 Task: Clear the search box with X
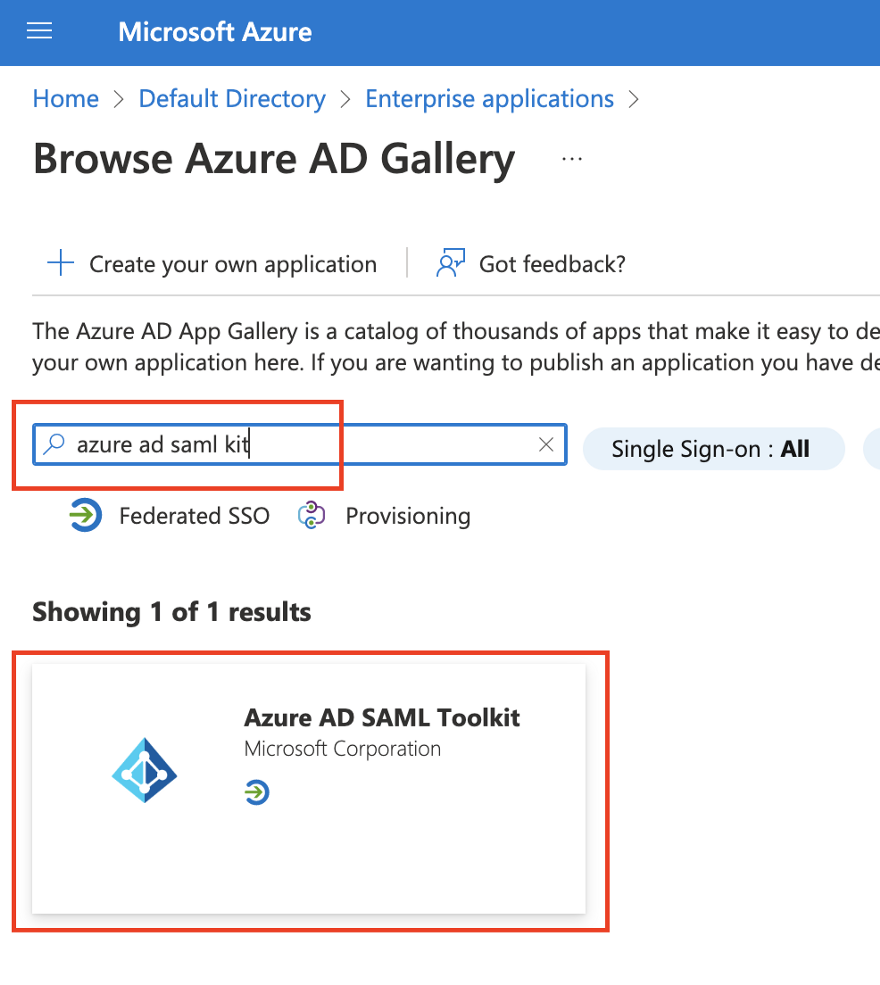pyautogui.click(x=546, y=445)
